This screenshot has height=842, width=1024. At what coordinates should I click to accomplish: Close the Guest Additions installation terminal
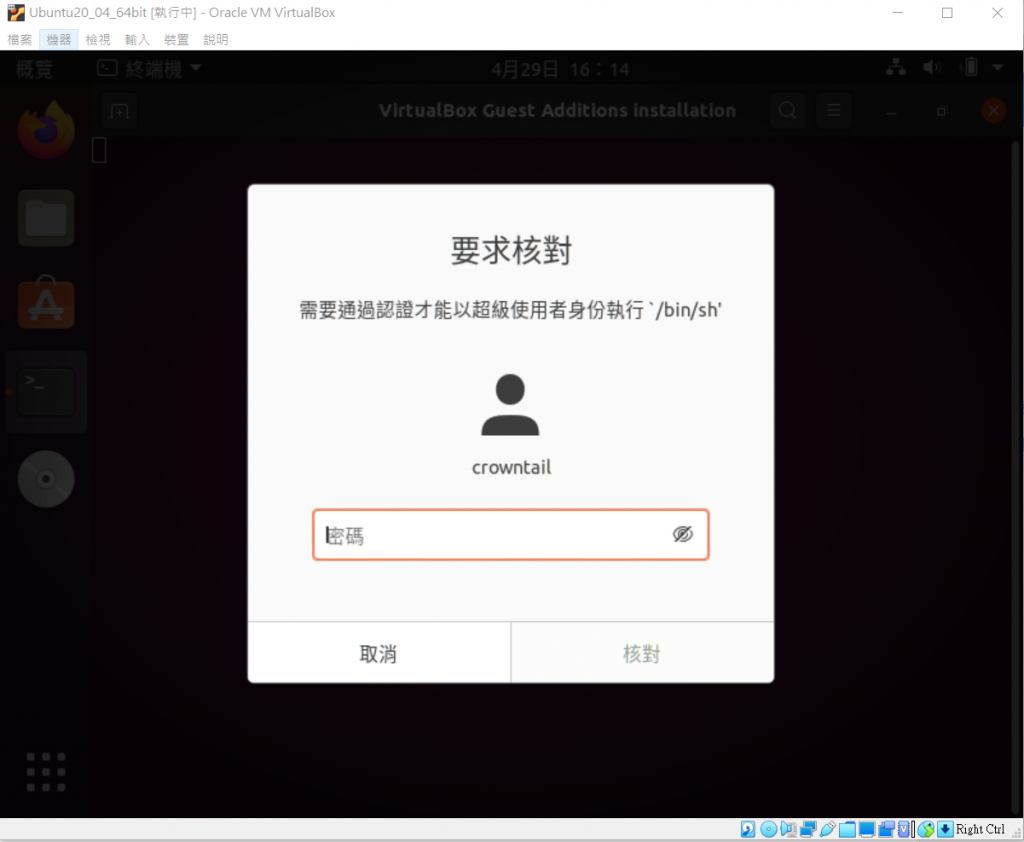click(x=993, y=110)
